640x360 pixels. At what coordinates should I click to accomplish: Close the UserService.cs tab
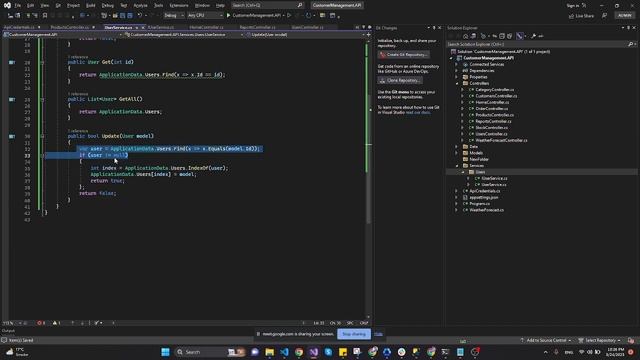point(142,27)
